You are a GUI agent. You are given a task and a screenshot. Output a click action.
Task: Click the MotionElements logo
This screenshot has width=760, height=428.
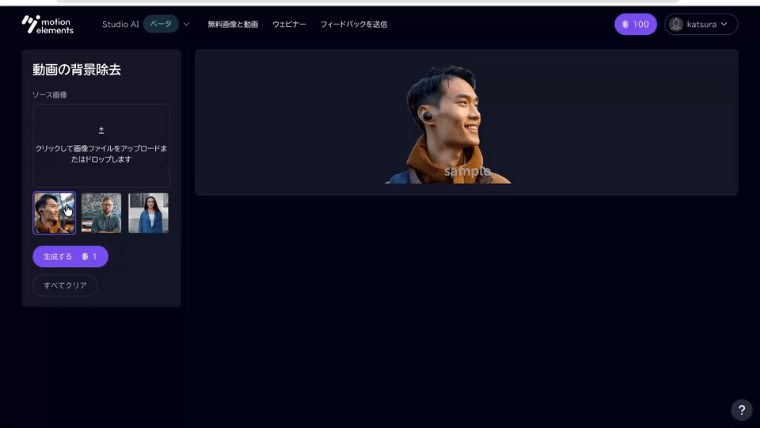(47, 24)
